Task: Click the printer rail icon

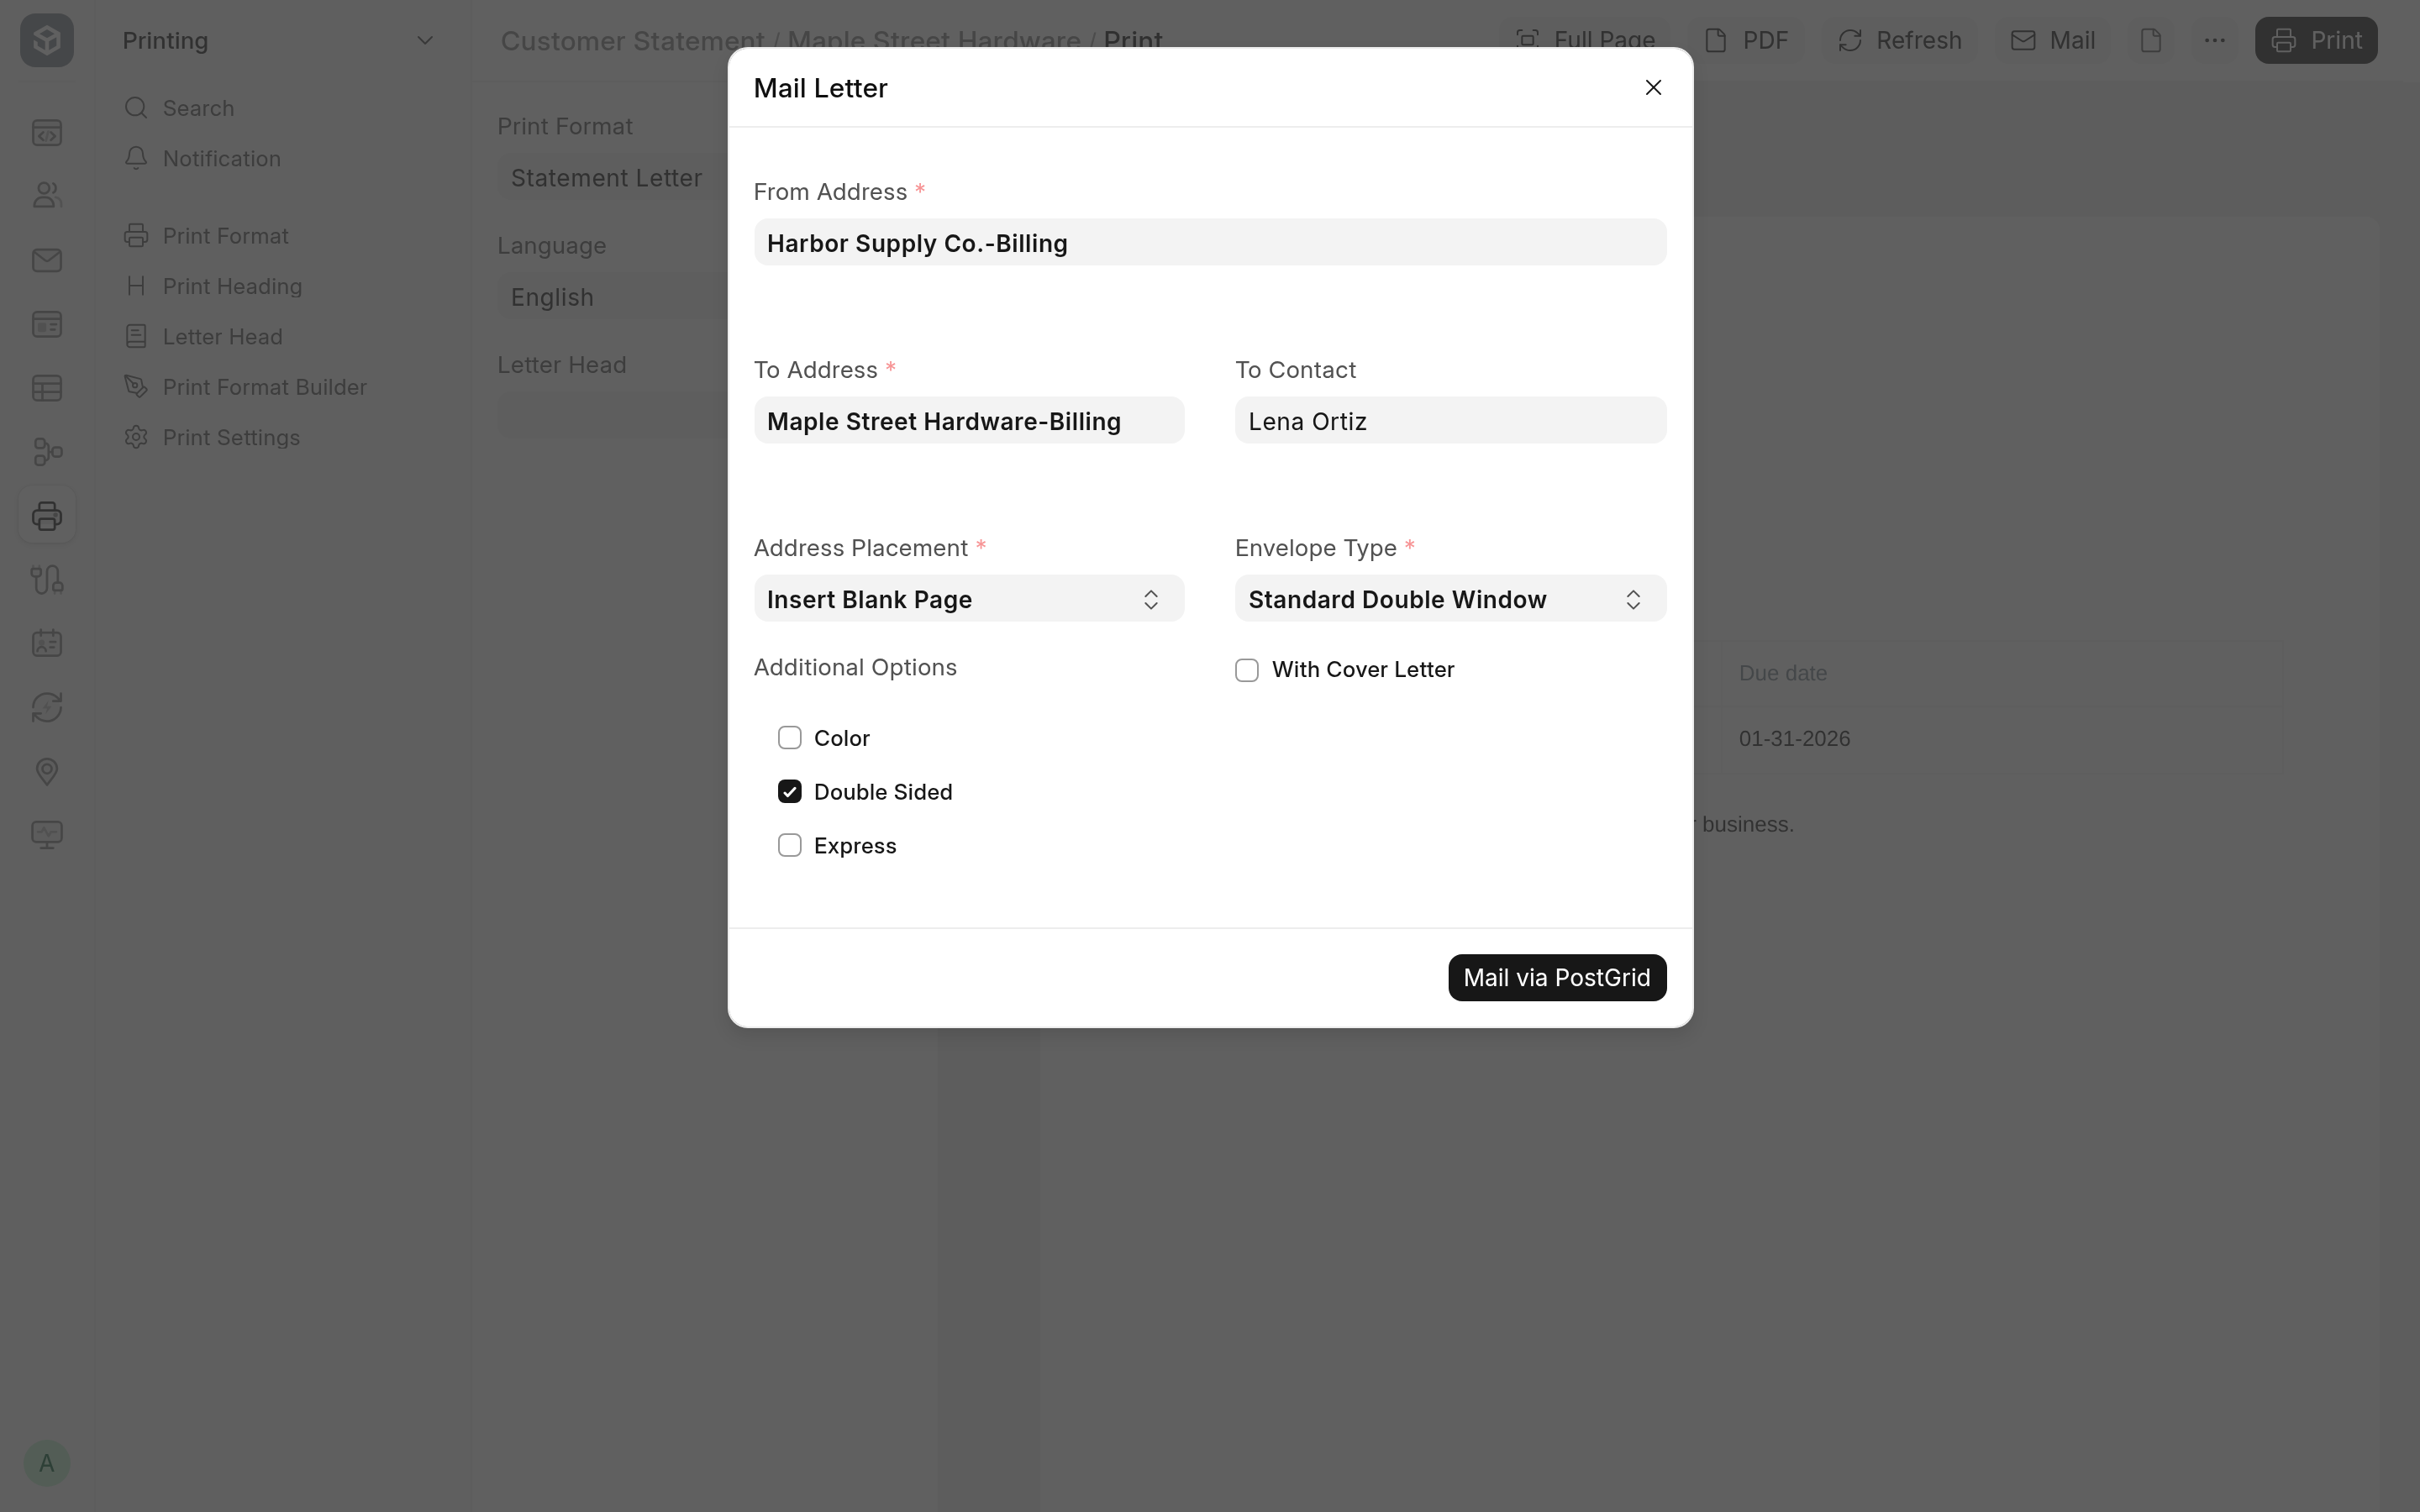Action: pos(47,516)
